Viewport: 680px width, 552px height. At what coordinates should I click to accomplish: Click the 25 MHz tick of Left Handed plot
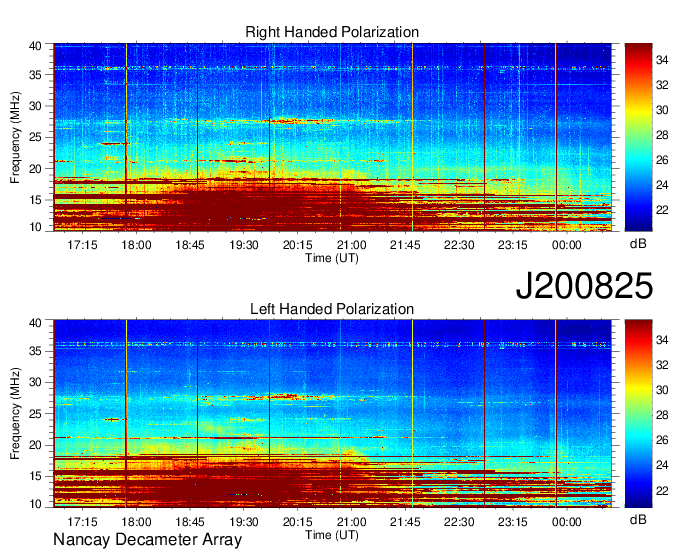click(35, 414)
